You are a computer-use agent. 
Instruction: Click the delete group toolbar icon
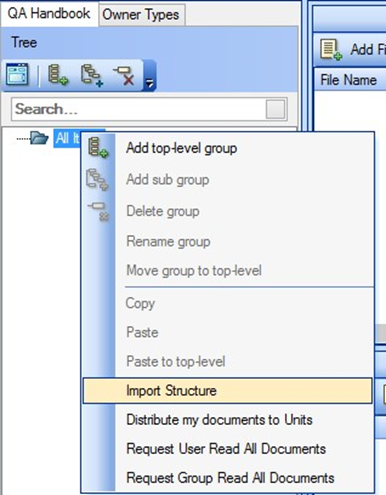tap(124, 75)
